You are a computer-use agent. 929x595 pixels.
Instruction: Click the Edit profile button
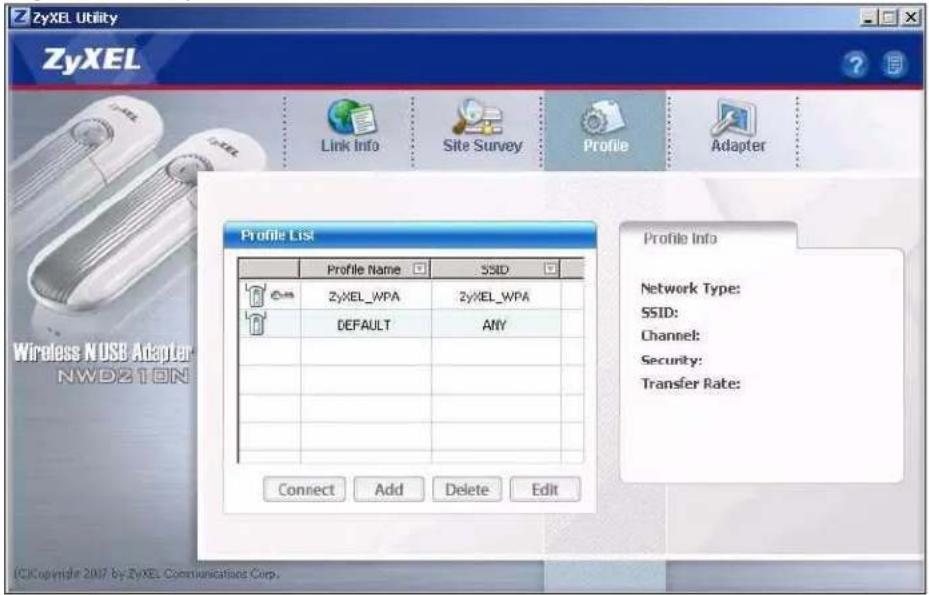[544, 490]
